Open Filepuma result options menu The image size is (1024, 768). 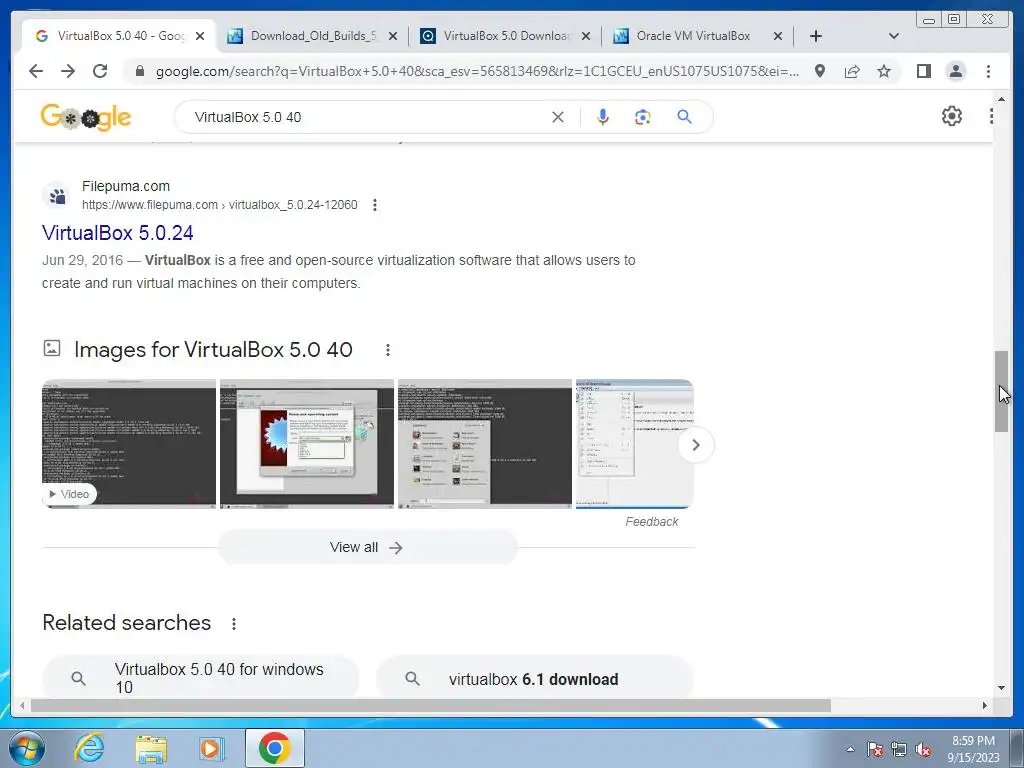[375, 205]
